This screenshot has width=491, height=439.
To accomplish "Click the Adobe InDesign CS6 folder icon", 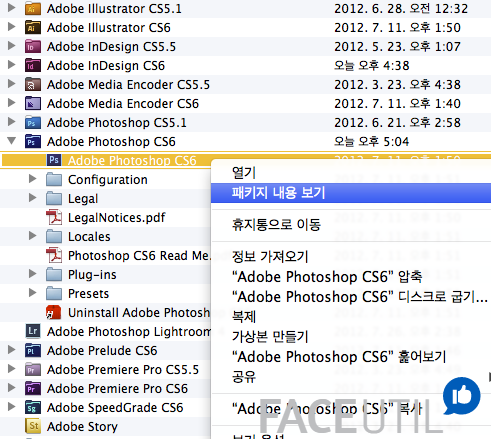I will pyautogui.click(x=33, y=66).
